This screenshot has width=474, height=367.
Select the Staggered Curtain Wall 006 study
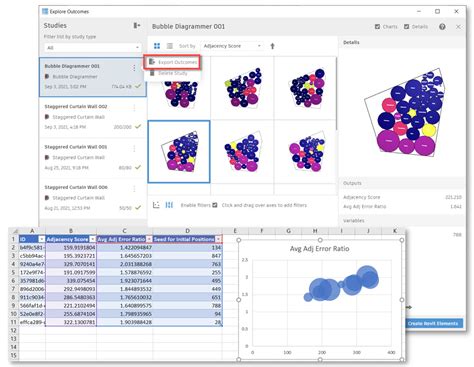[93, 197]
